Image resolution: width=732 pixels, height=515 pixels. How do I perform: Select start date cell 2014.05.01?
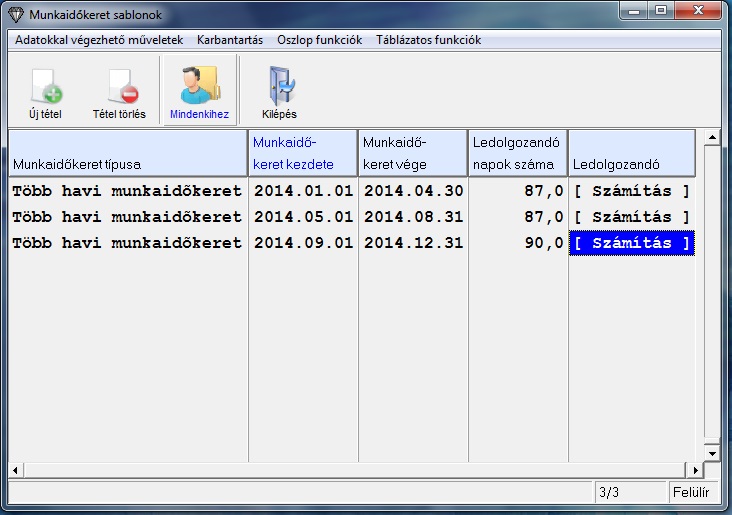[303, 216]
